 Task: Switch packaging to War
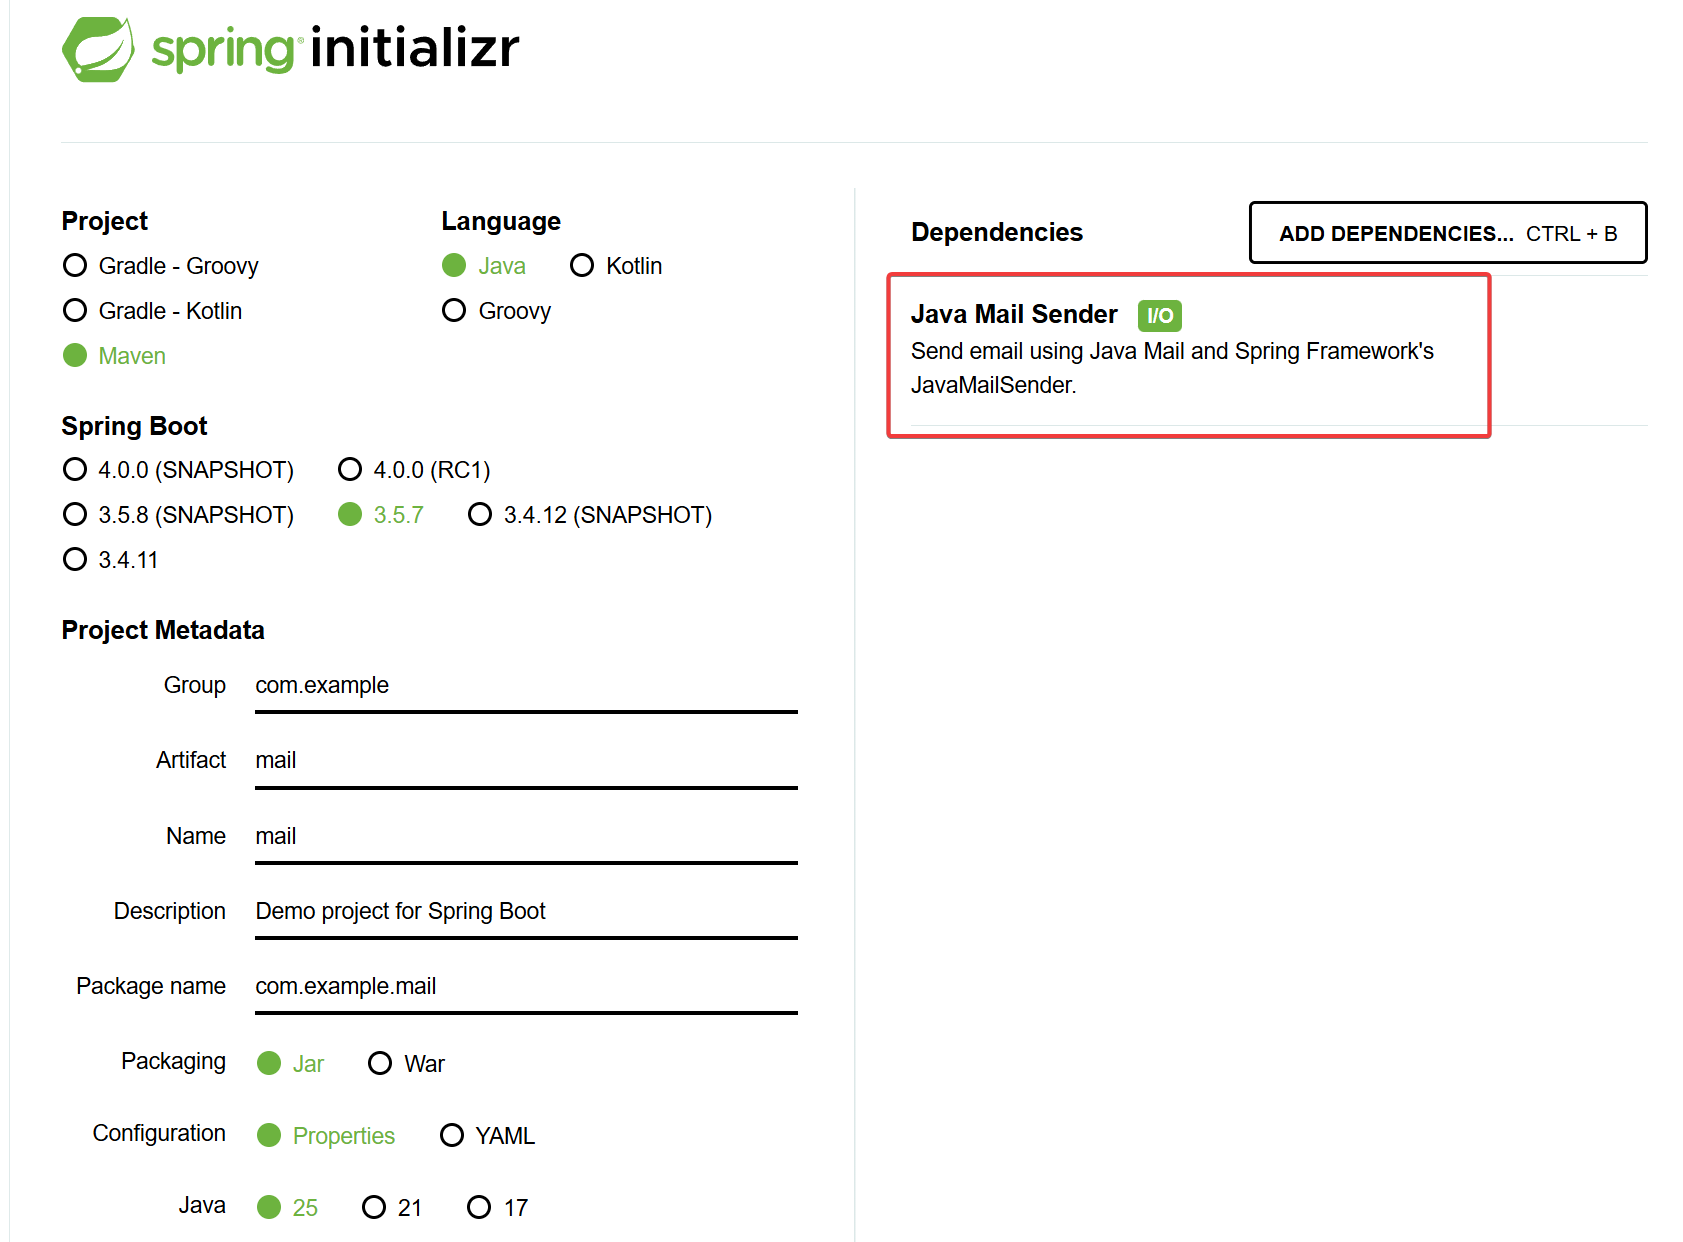point(380,1064)
